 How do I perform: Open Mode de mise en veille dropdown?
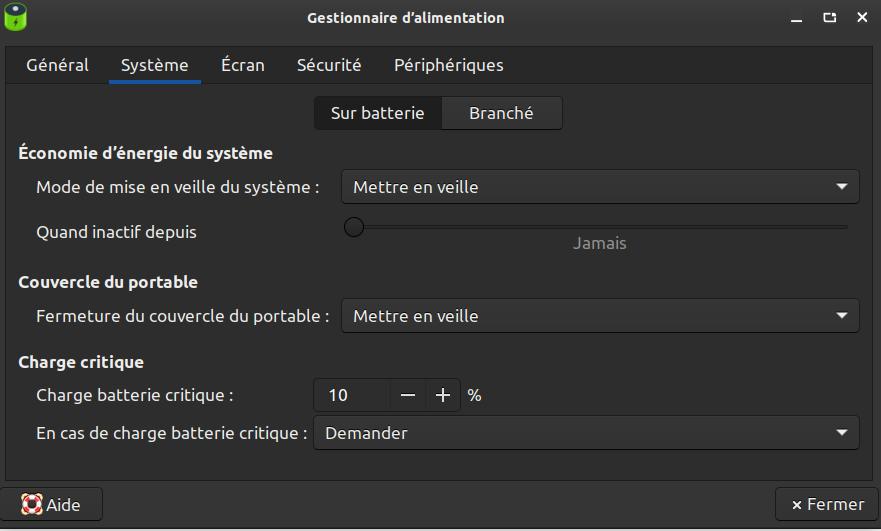coord(600,187)
